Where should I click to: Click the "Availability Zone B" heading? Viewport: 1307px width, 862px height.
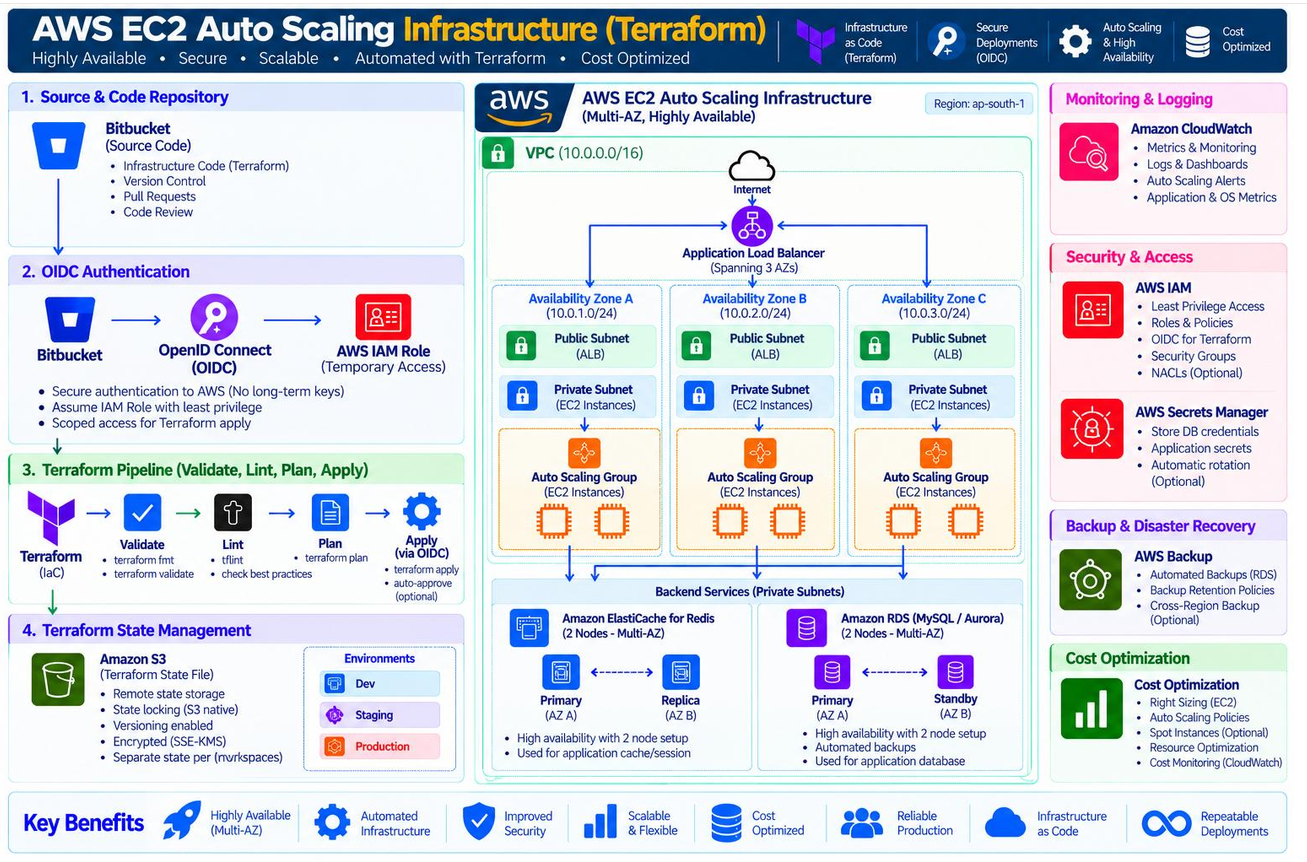click(755, 299)
